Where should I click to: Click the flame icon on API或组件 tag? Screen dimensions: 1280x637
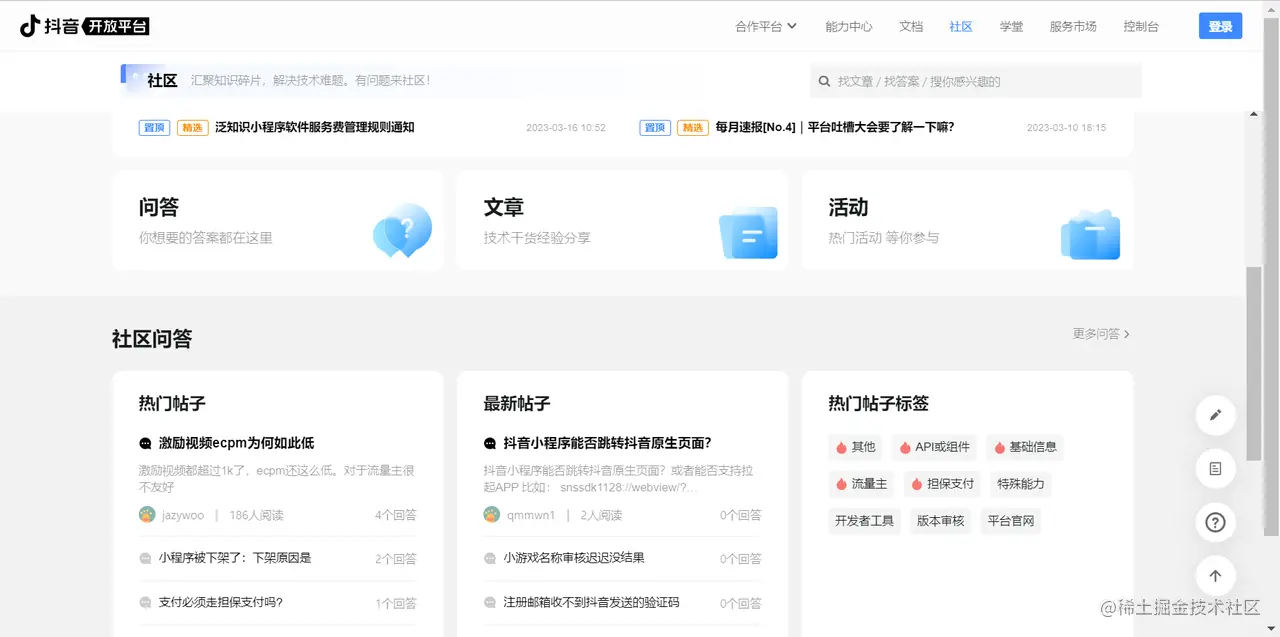[905, 447]
